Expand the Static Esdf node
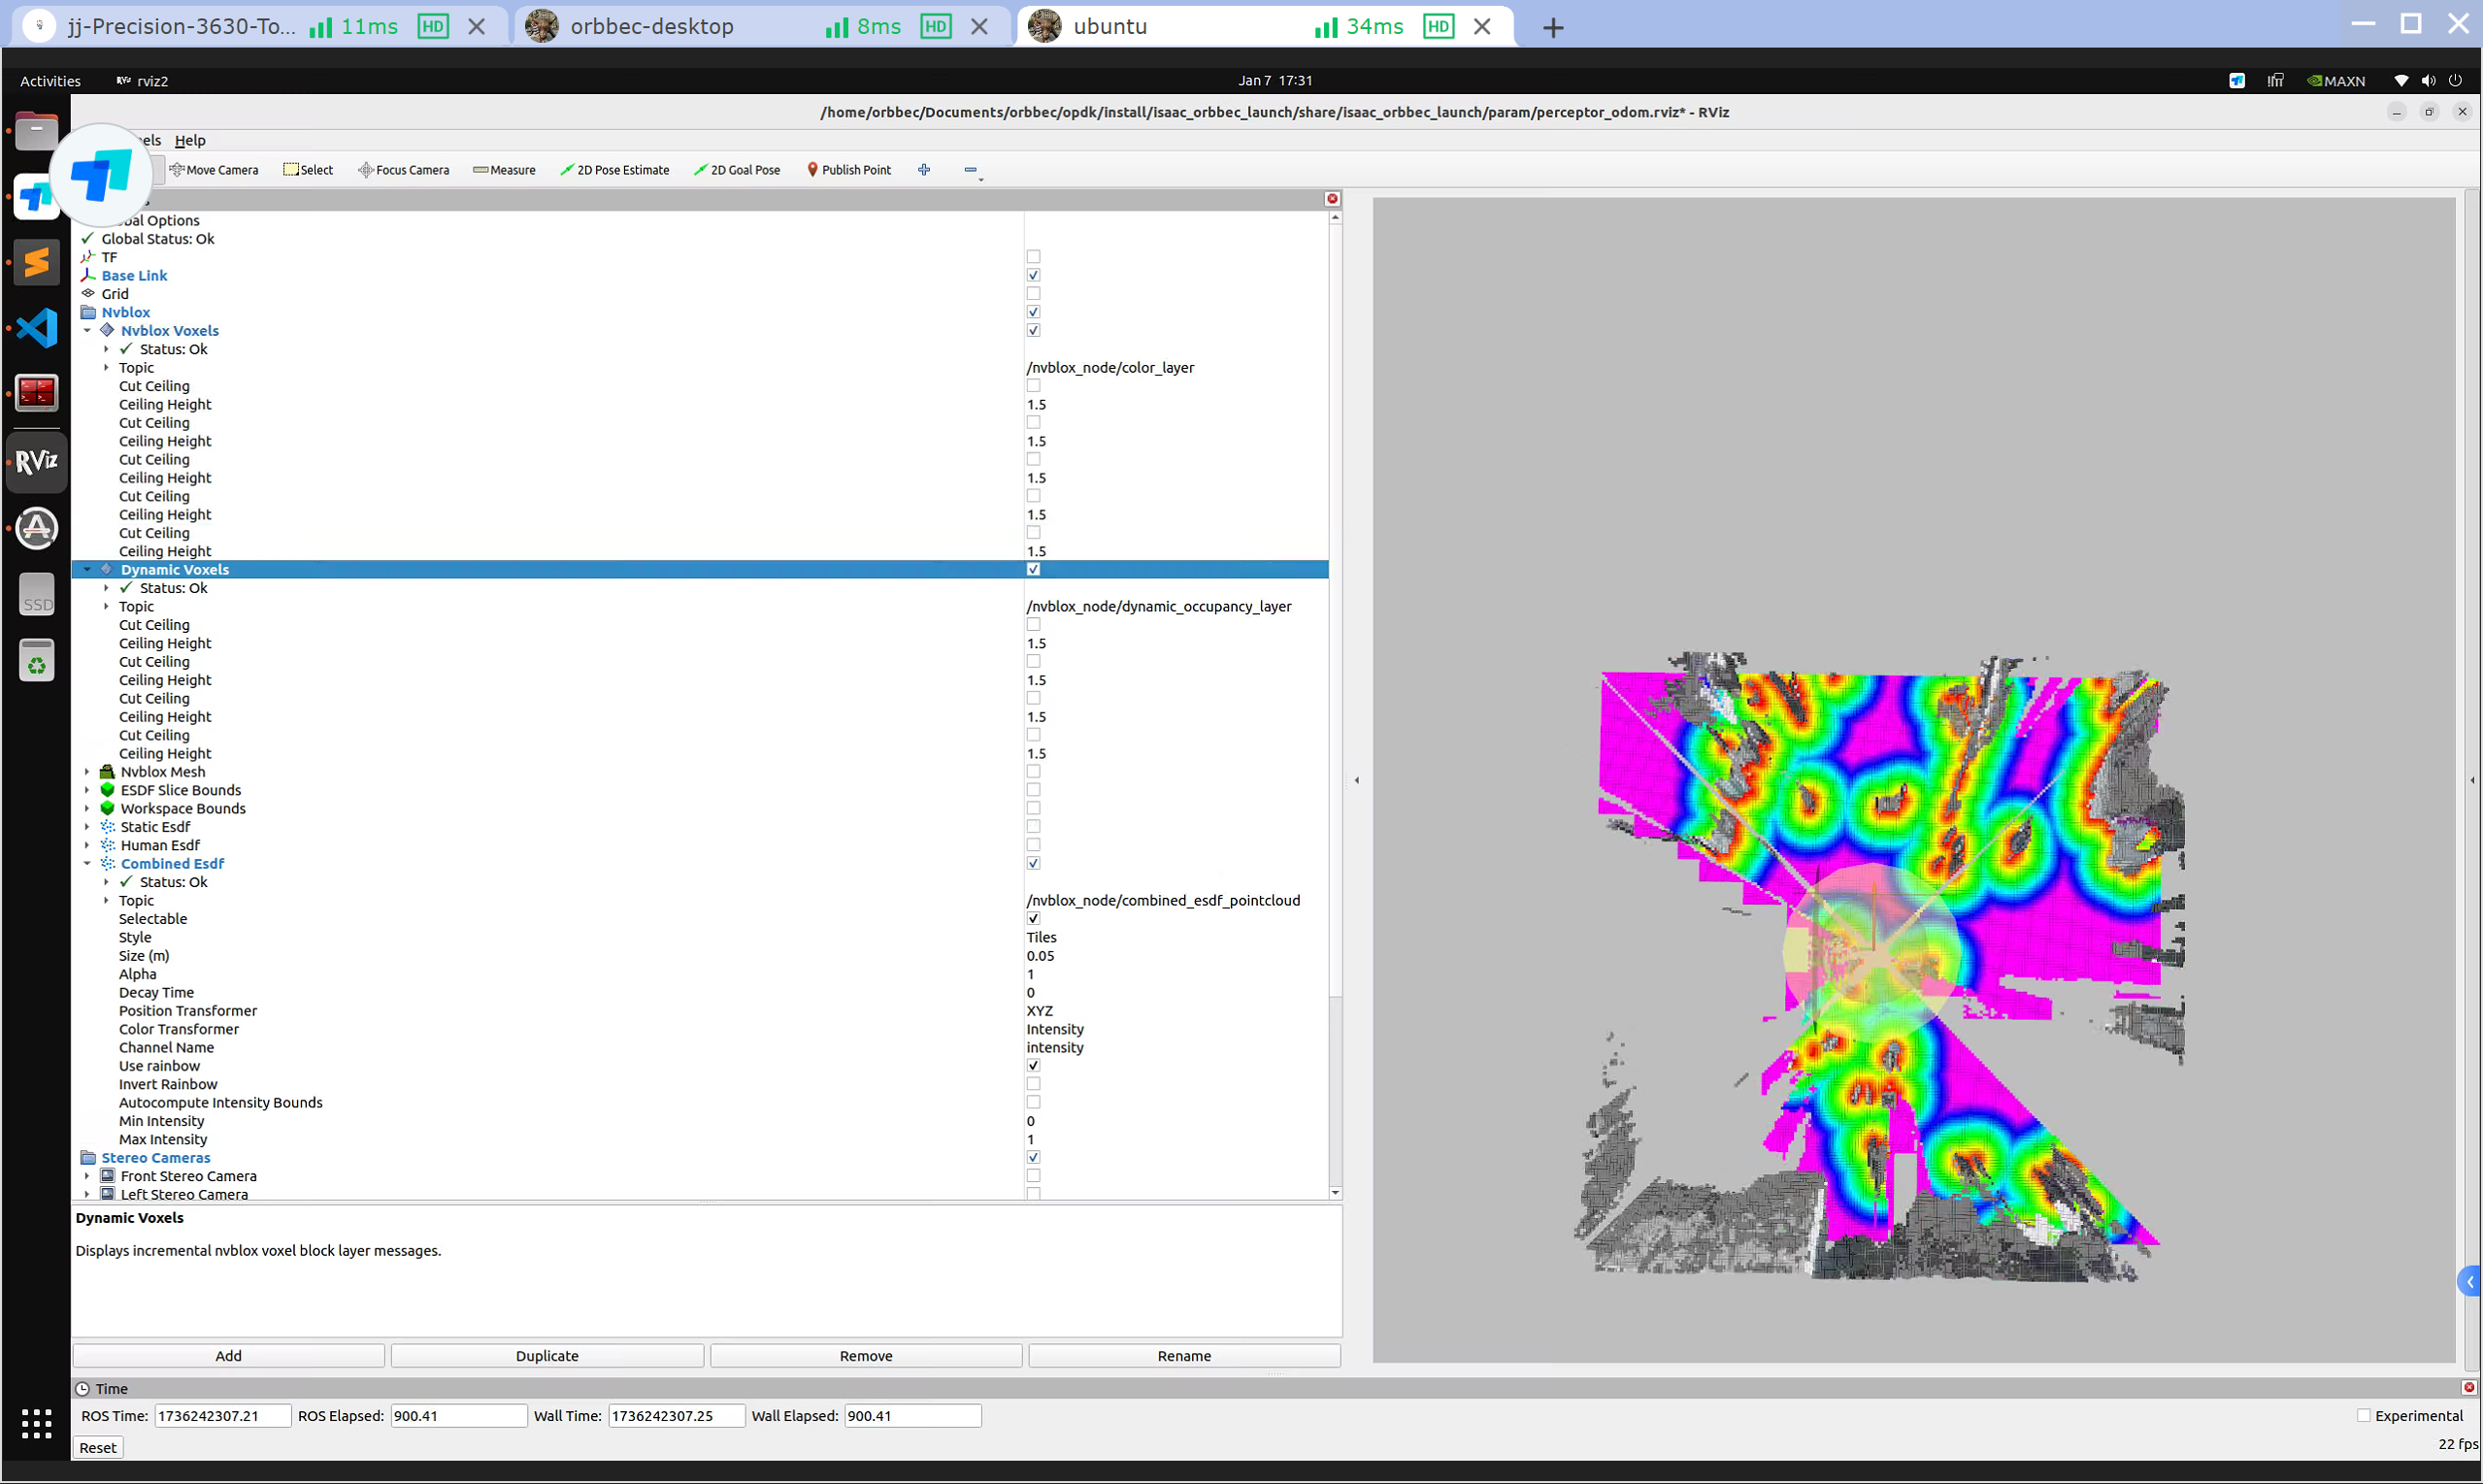Image resolution: width=2483 pixels, height=1484 pixels. pyautogui.click(x=87, y=827)
